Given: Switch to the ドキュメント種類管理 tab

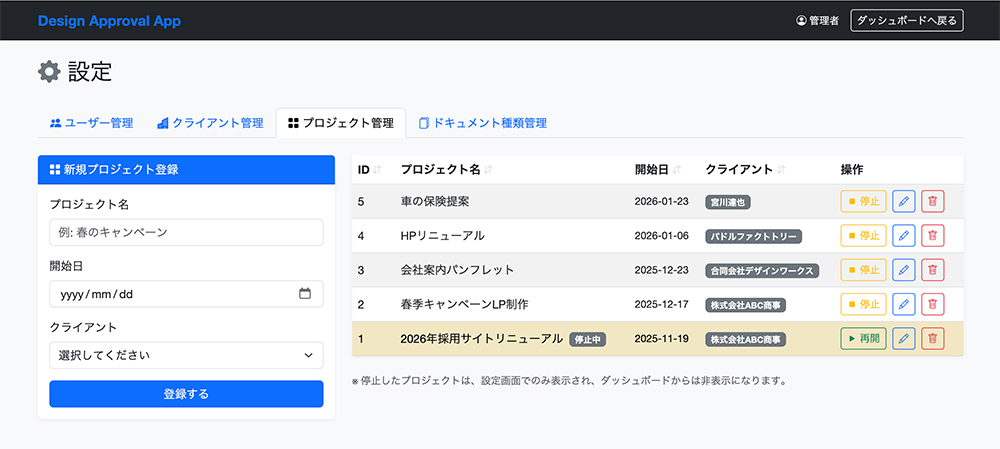Looking at the screenshot, I should point(483,123).
